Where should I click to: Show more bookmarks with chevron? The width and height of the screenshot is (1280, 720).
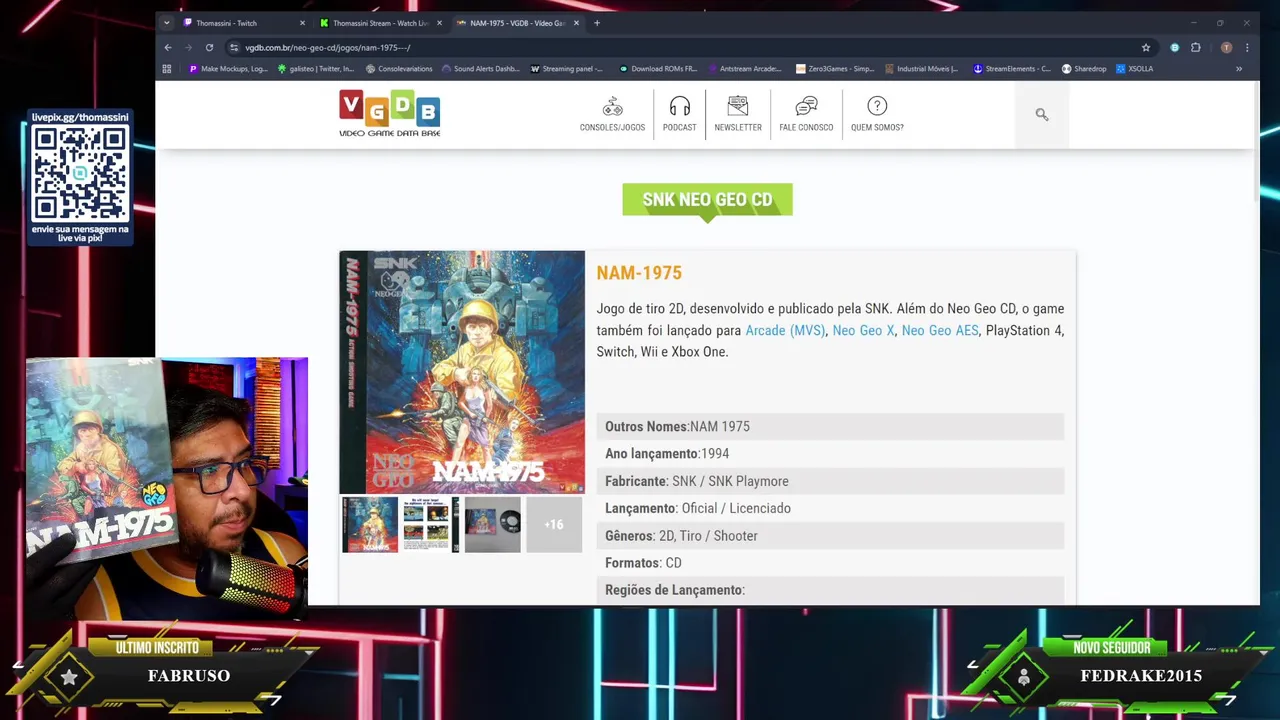1238,69
